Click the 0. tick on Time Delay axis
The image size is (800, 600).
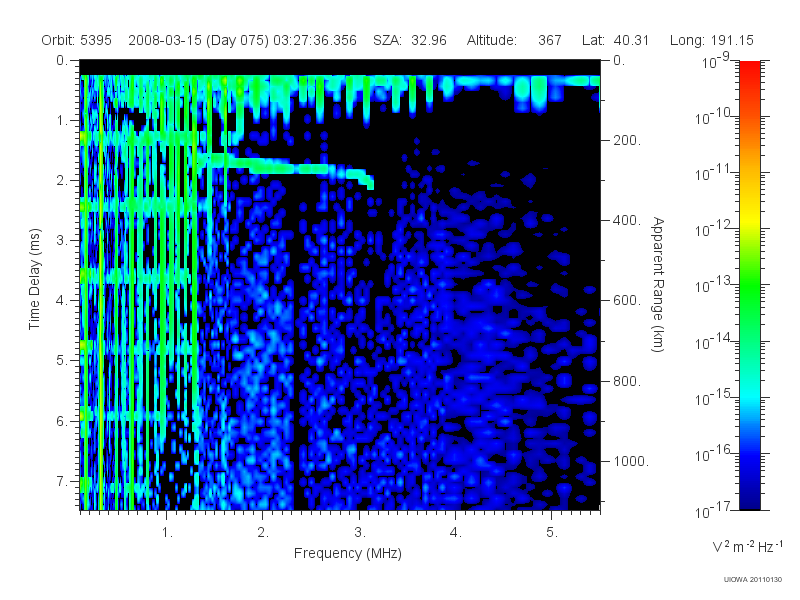click(x=62, y=60)
